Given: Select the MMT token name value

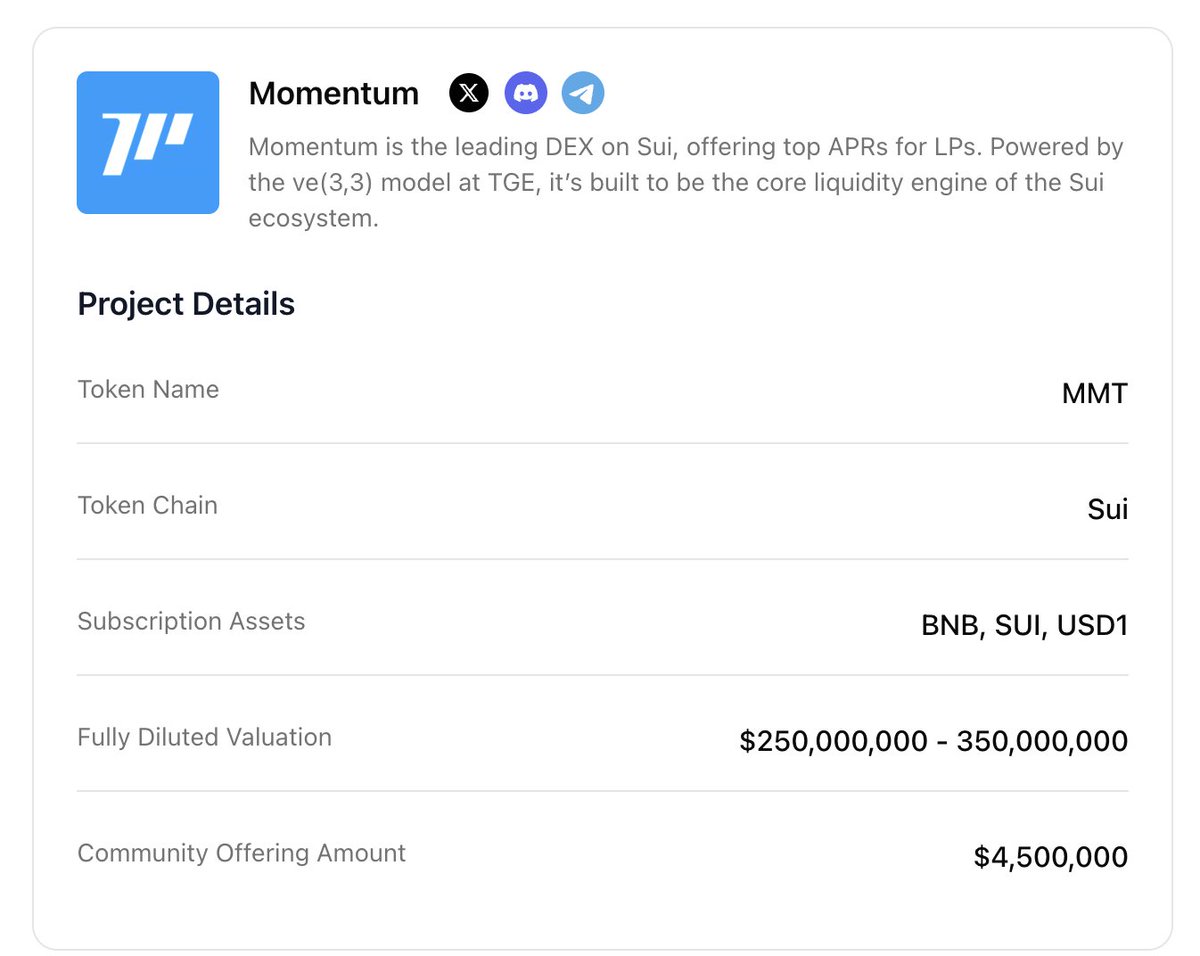Looking at the screenshot, I should tap(1094, 394).
